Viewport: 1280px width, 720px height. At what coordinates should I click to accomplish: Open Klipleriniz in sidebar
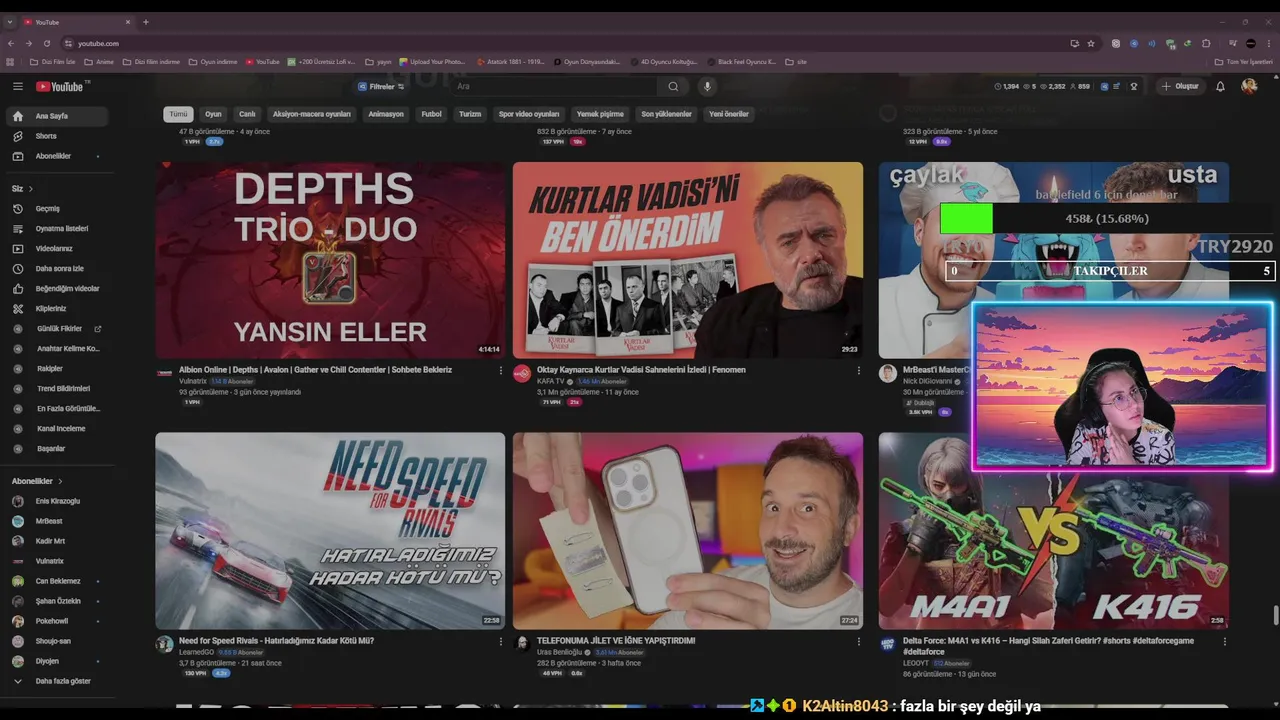[x=55, y=309]
